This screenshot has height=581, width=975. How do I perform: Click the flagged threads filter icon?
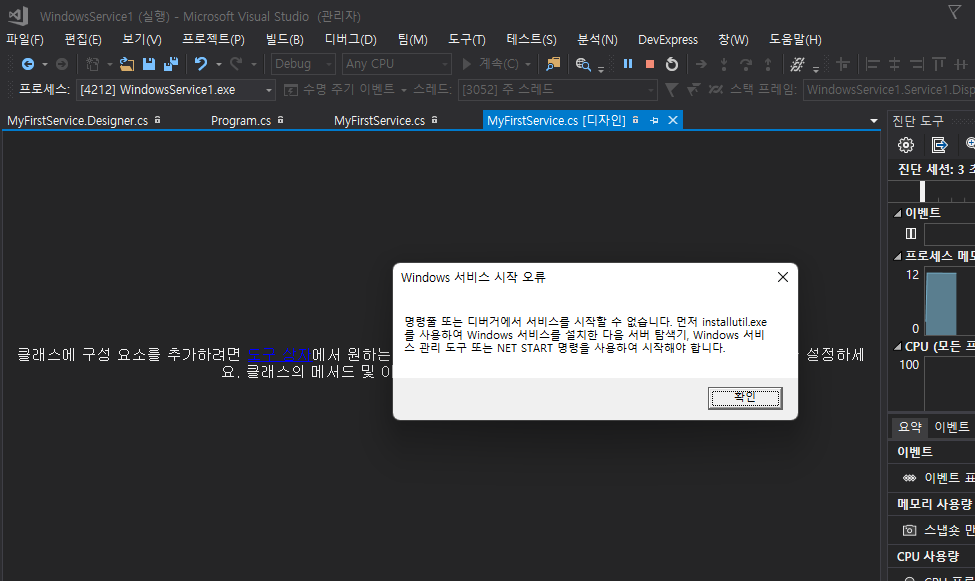[693, 90]
